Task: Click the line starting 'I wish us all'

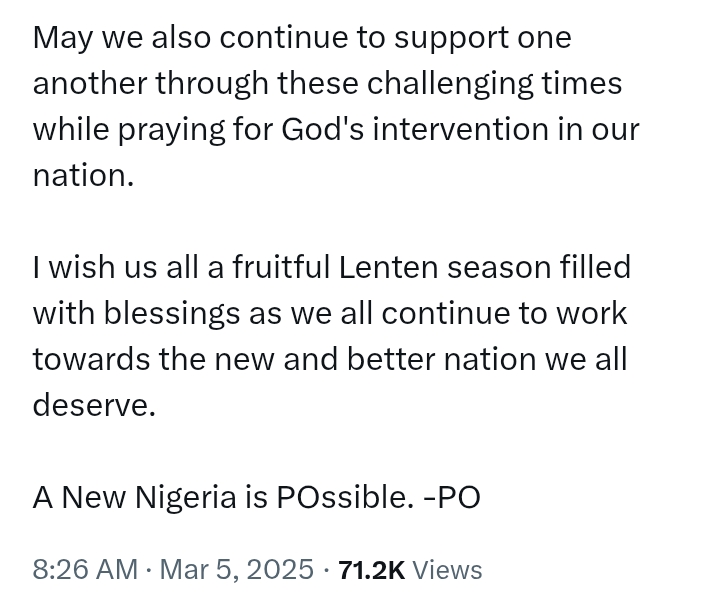Action: [x=332, y=267]
